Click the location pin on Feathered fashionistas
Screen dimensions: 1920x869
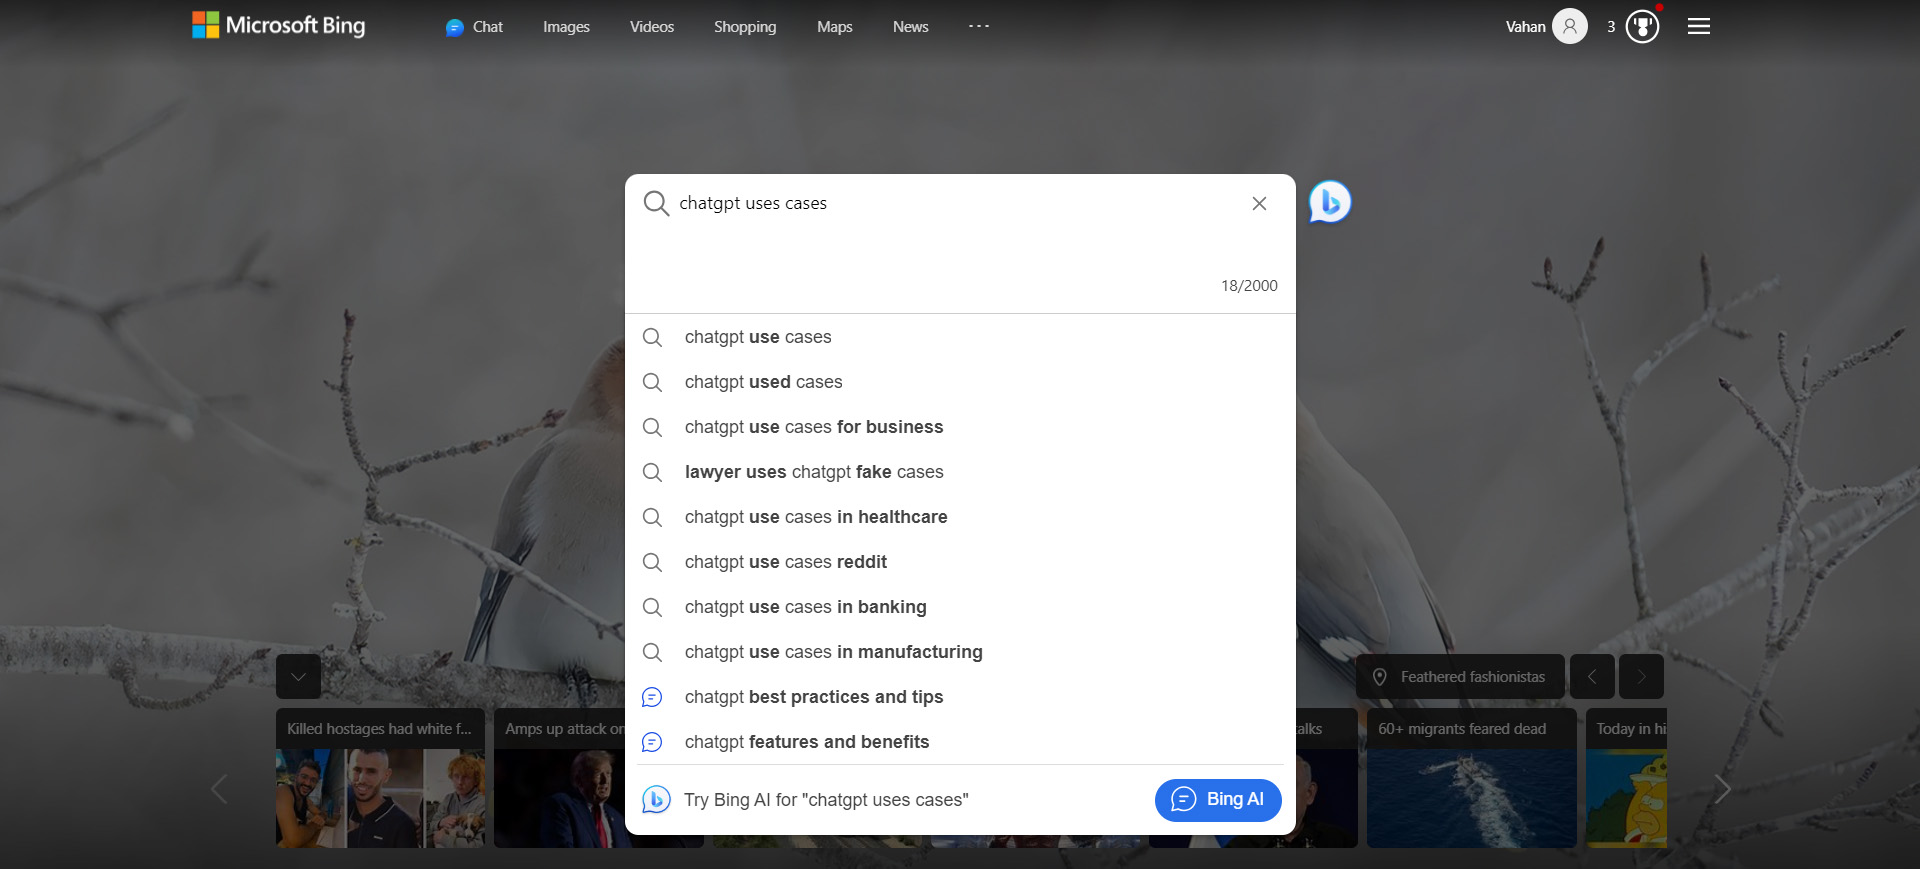click(x=1380, y=677)
